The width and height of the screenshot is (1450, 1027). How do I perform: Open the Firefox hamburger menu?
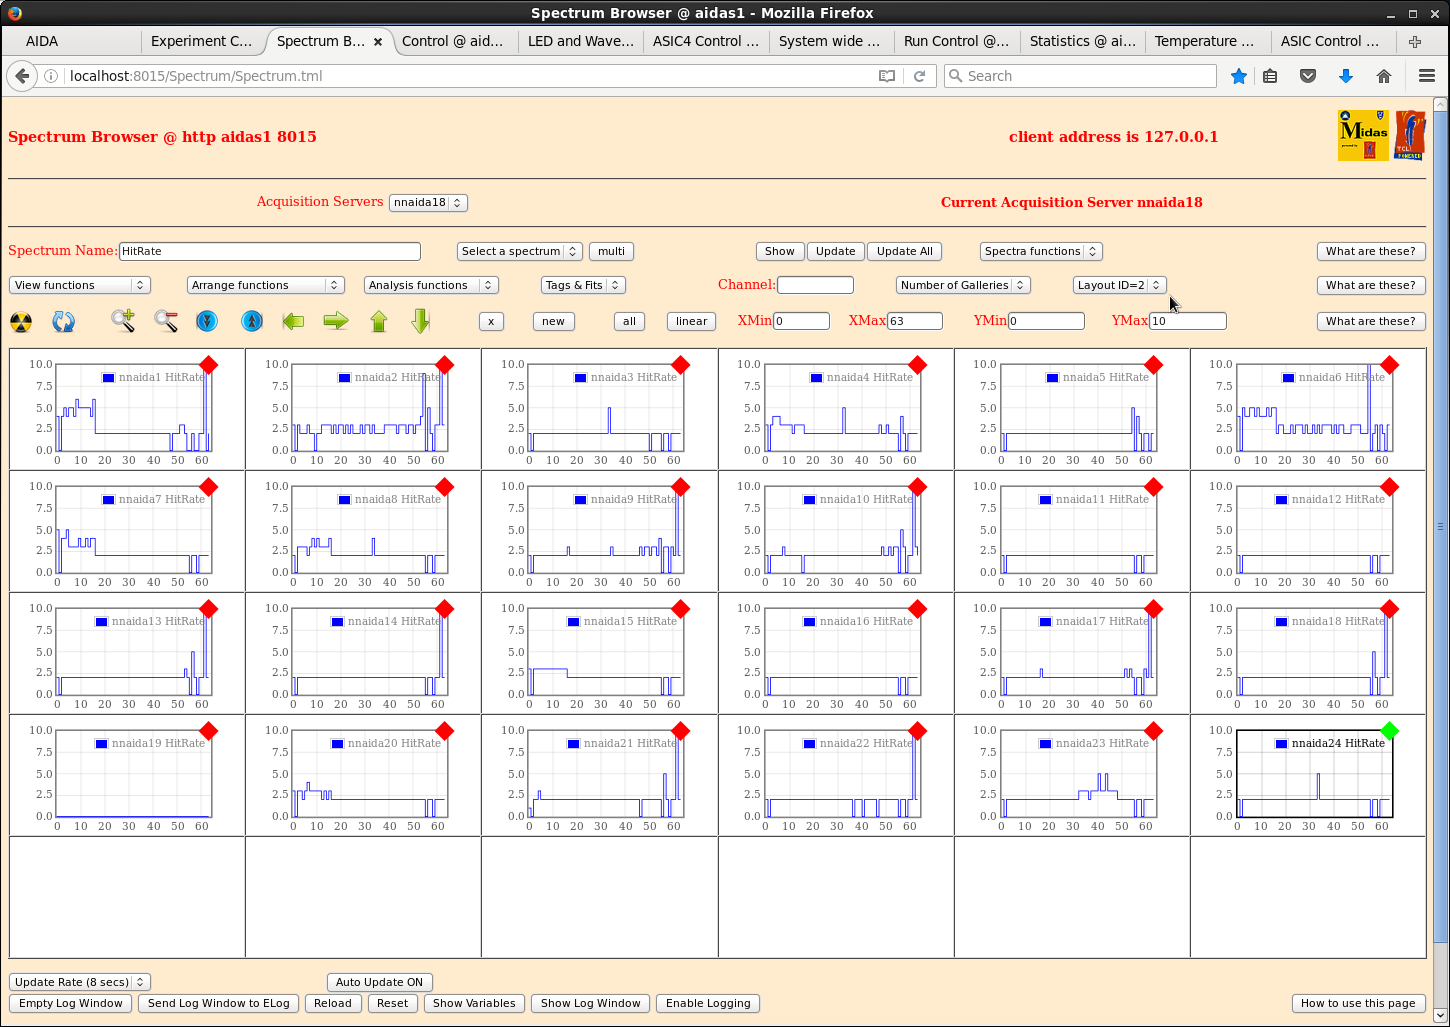point(1427,76)
